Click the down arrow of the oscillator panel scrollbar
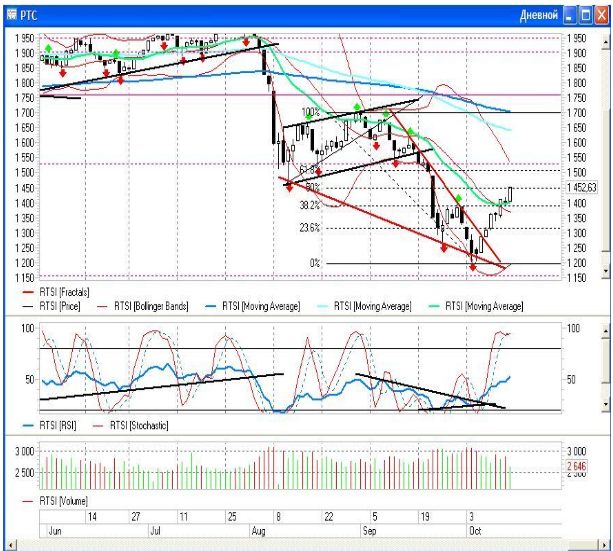Image resolution: width=613 pixels, height=551 pixels. [606, 404]
